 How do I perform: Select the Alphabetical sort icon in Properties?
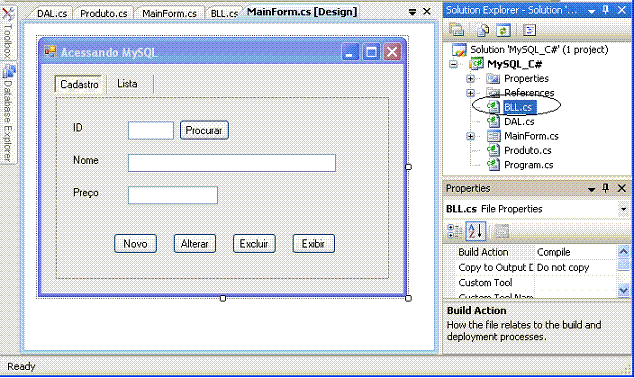point(475,231)
